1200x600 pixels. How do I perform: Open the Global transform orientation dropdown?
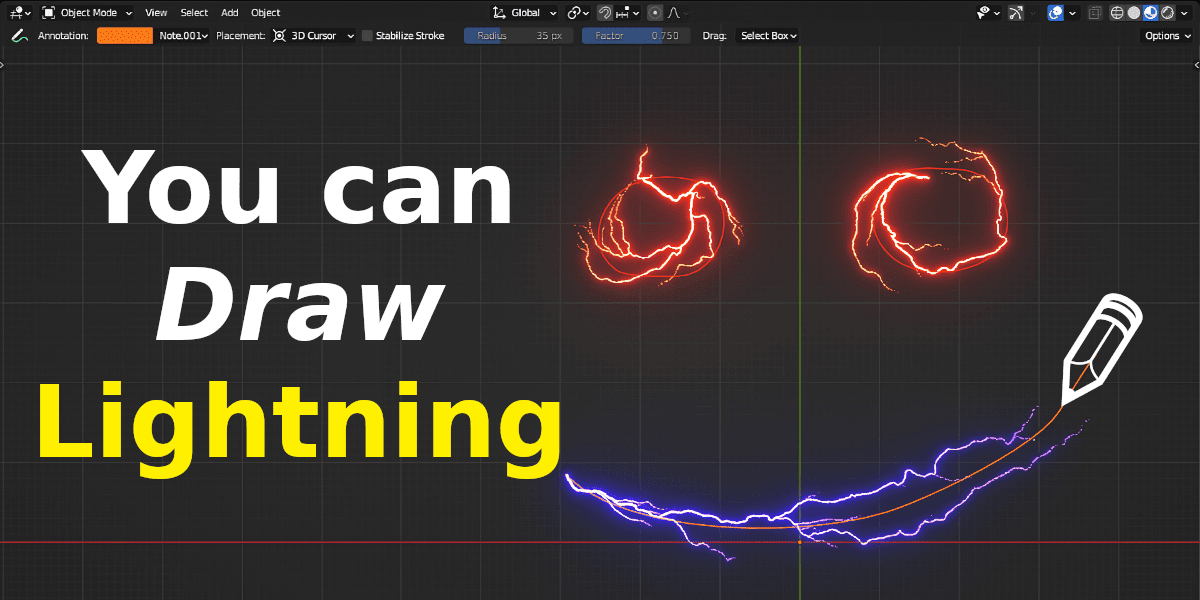[x=526, y=13]
